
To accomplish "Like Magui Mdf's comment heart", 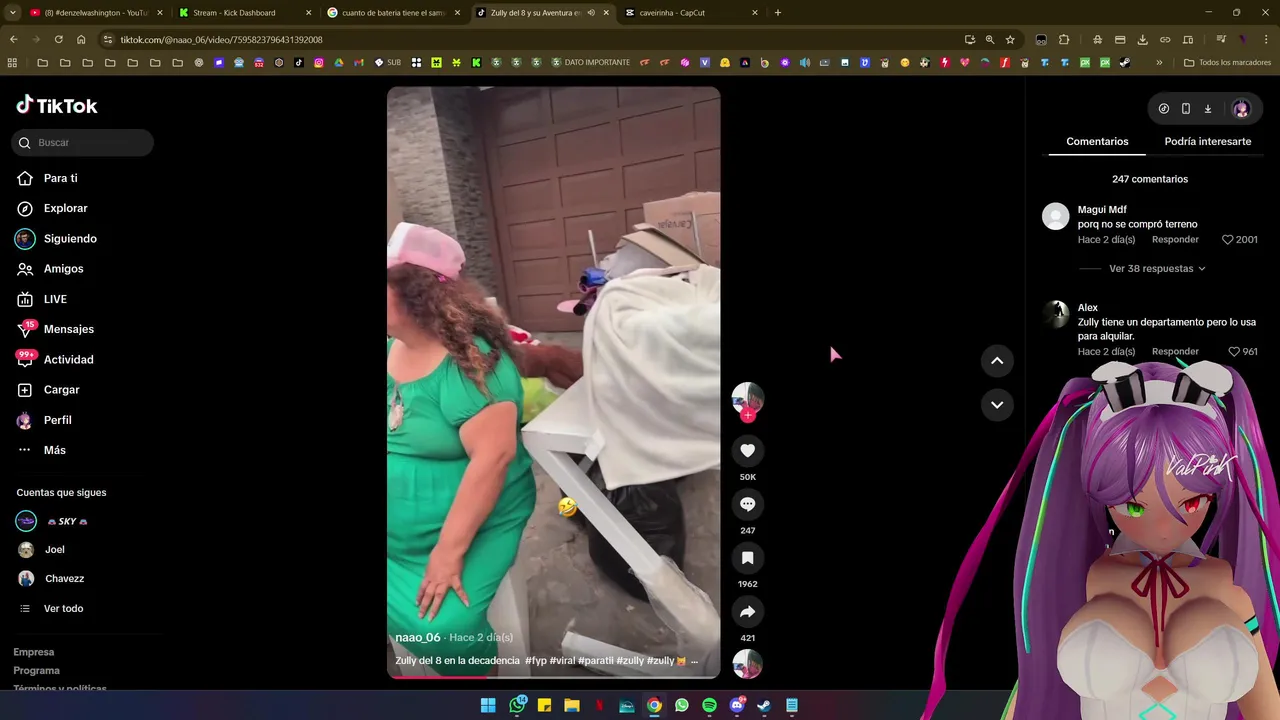I will coord(1227,240).
